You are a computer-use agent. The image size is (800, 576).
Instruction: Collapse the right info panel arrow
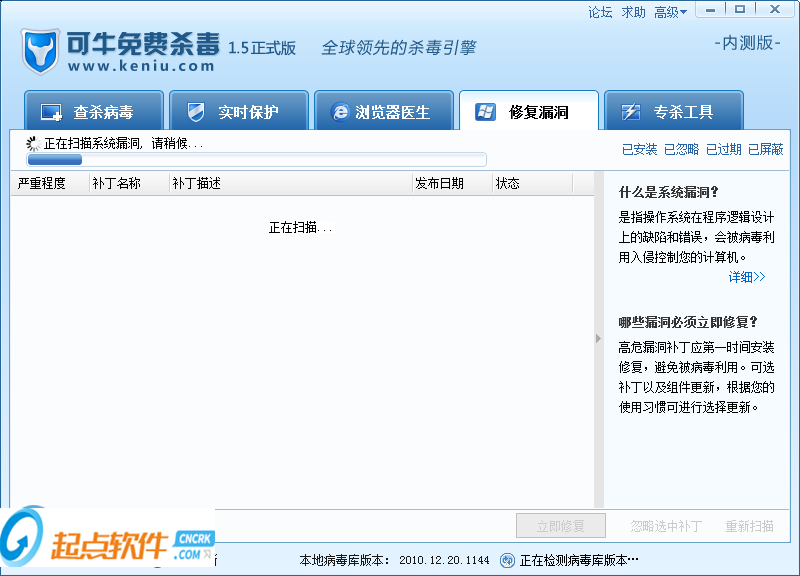[598, 338]
